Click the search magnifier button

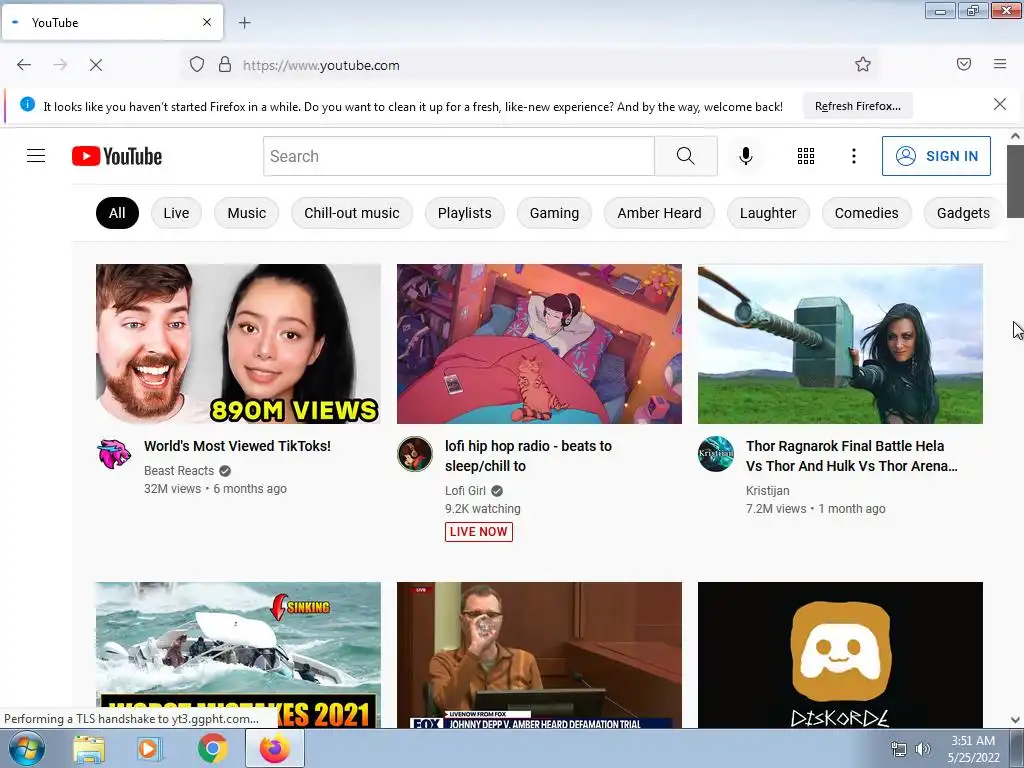[x=686, y=156]
